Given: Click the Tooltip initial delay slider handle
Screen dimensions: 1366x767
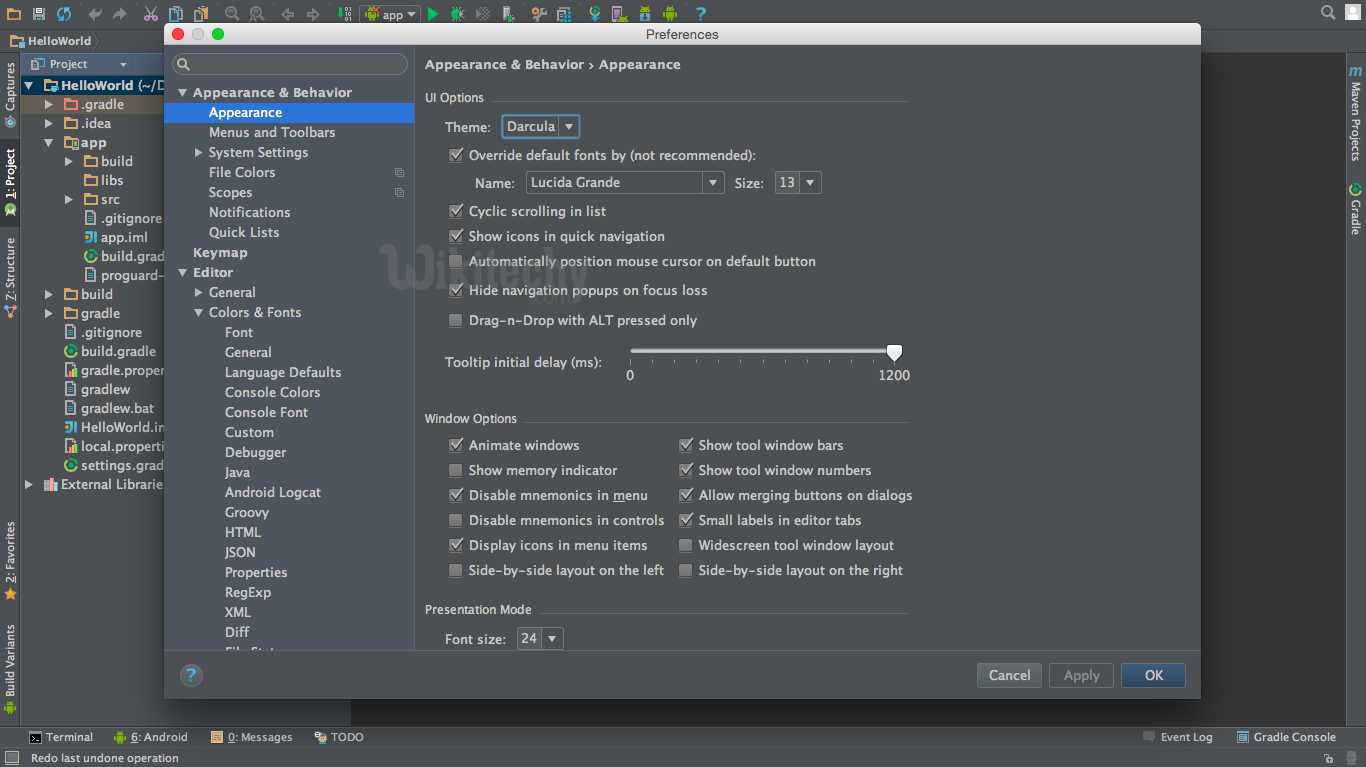Looking at the screenshot, I should click(893, 351).
